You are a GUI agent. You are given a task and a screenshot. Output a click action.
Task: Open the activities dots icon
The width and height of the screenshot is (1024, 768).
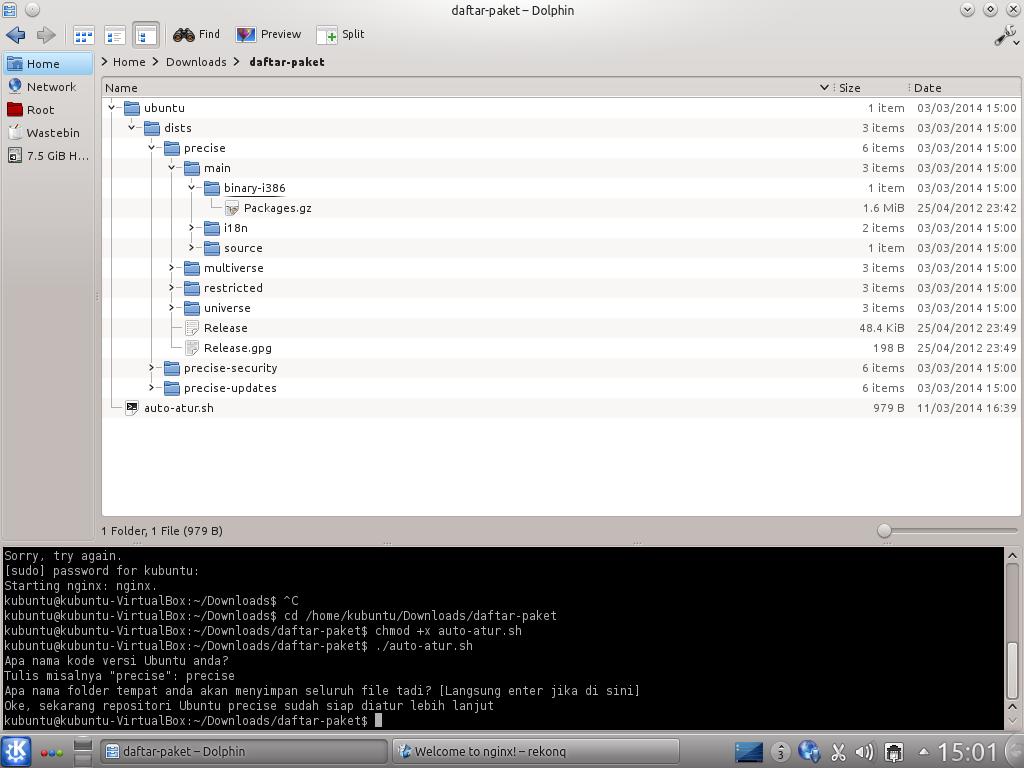(x=52, y=752)
